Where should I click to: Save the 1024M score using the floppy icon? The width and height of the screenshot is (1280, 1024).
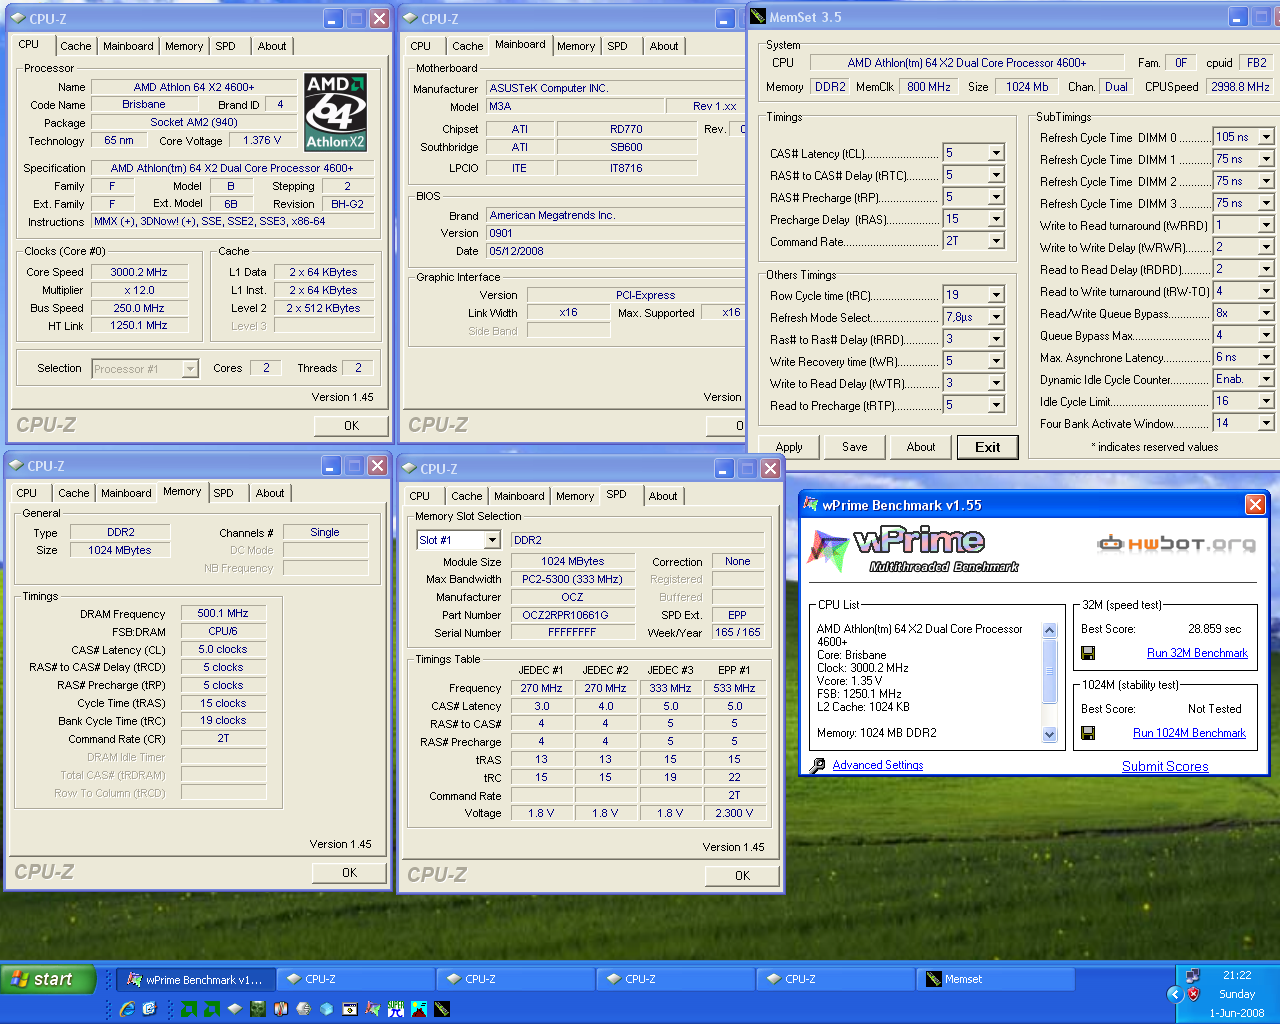[x=1088, y=733]
